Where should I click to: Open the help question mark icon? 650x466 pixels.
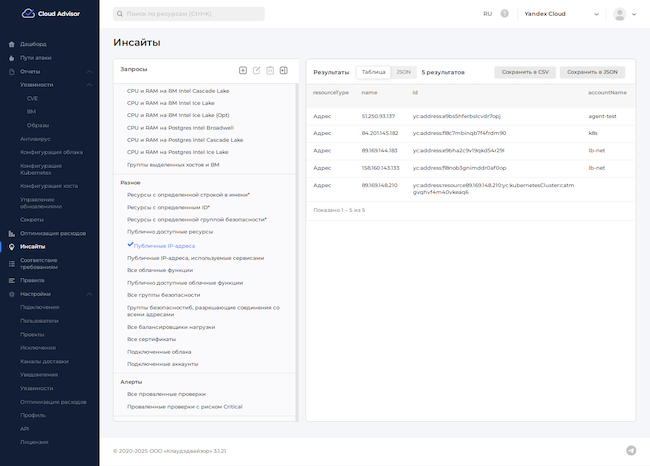(504, 14)
